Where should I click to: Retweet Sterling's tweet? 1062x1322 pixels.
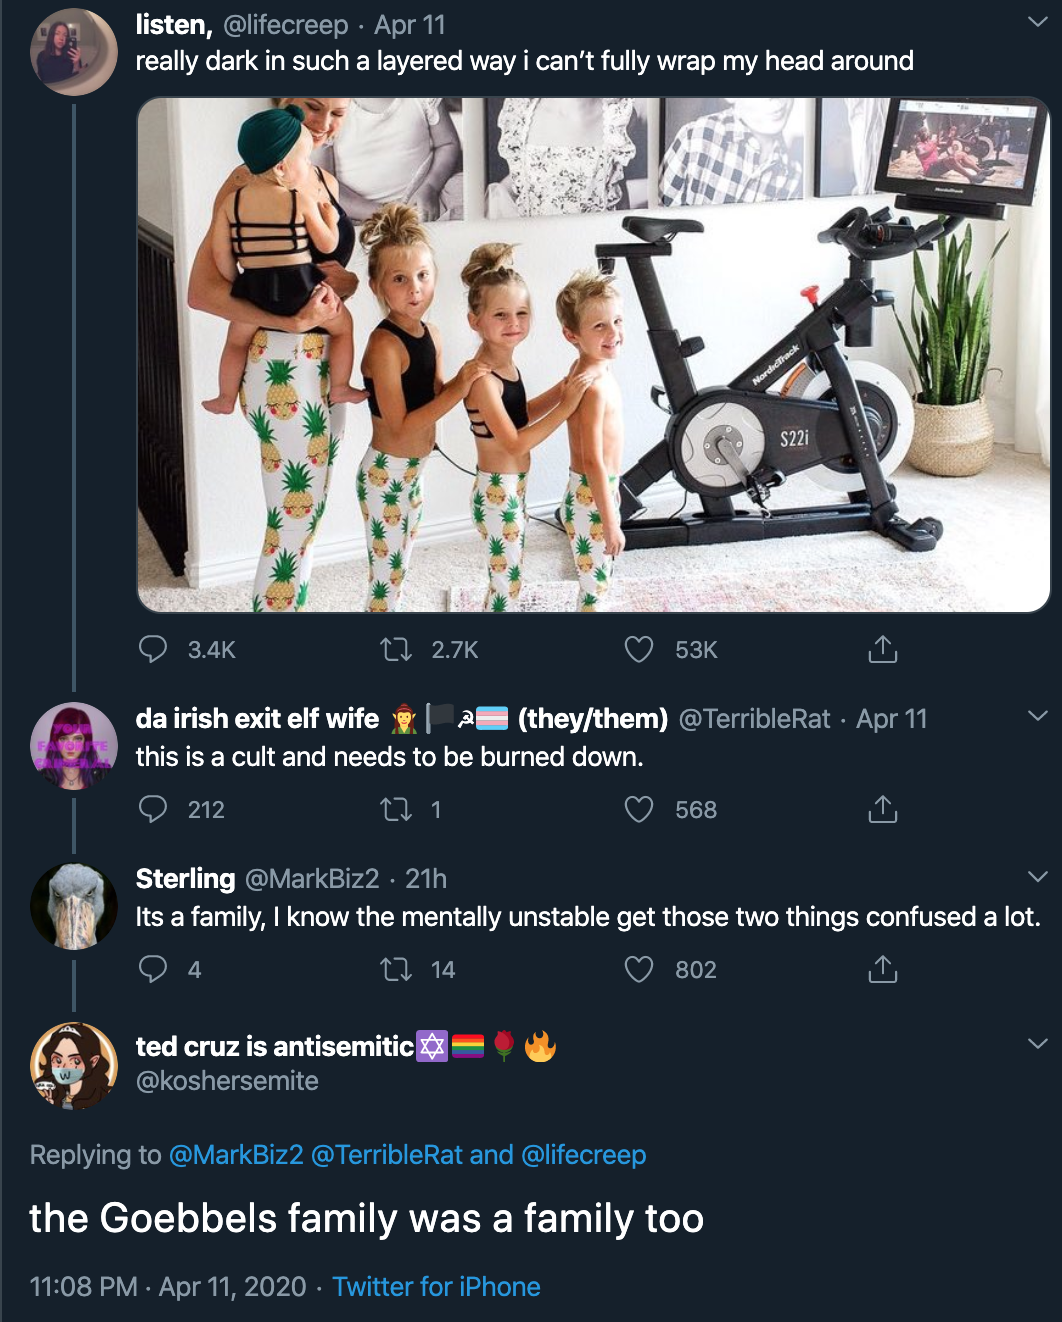(x=396, y=969)
